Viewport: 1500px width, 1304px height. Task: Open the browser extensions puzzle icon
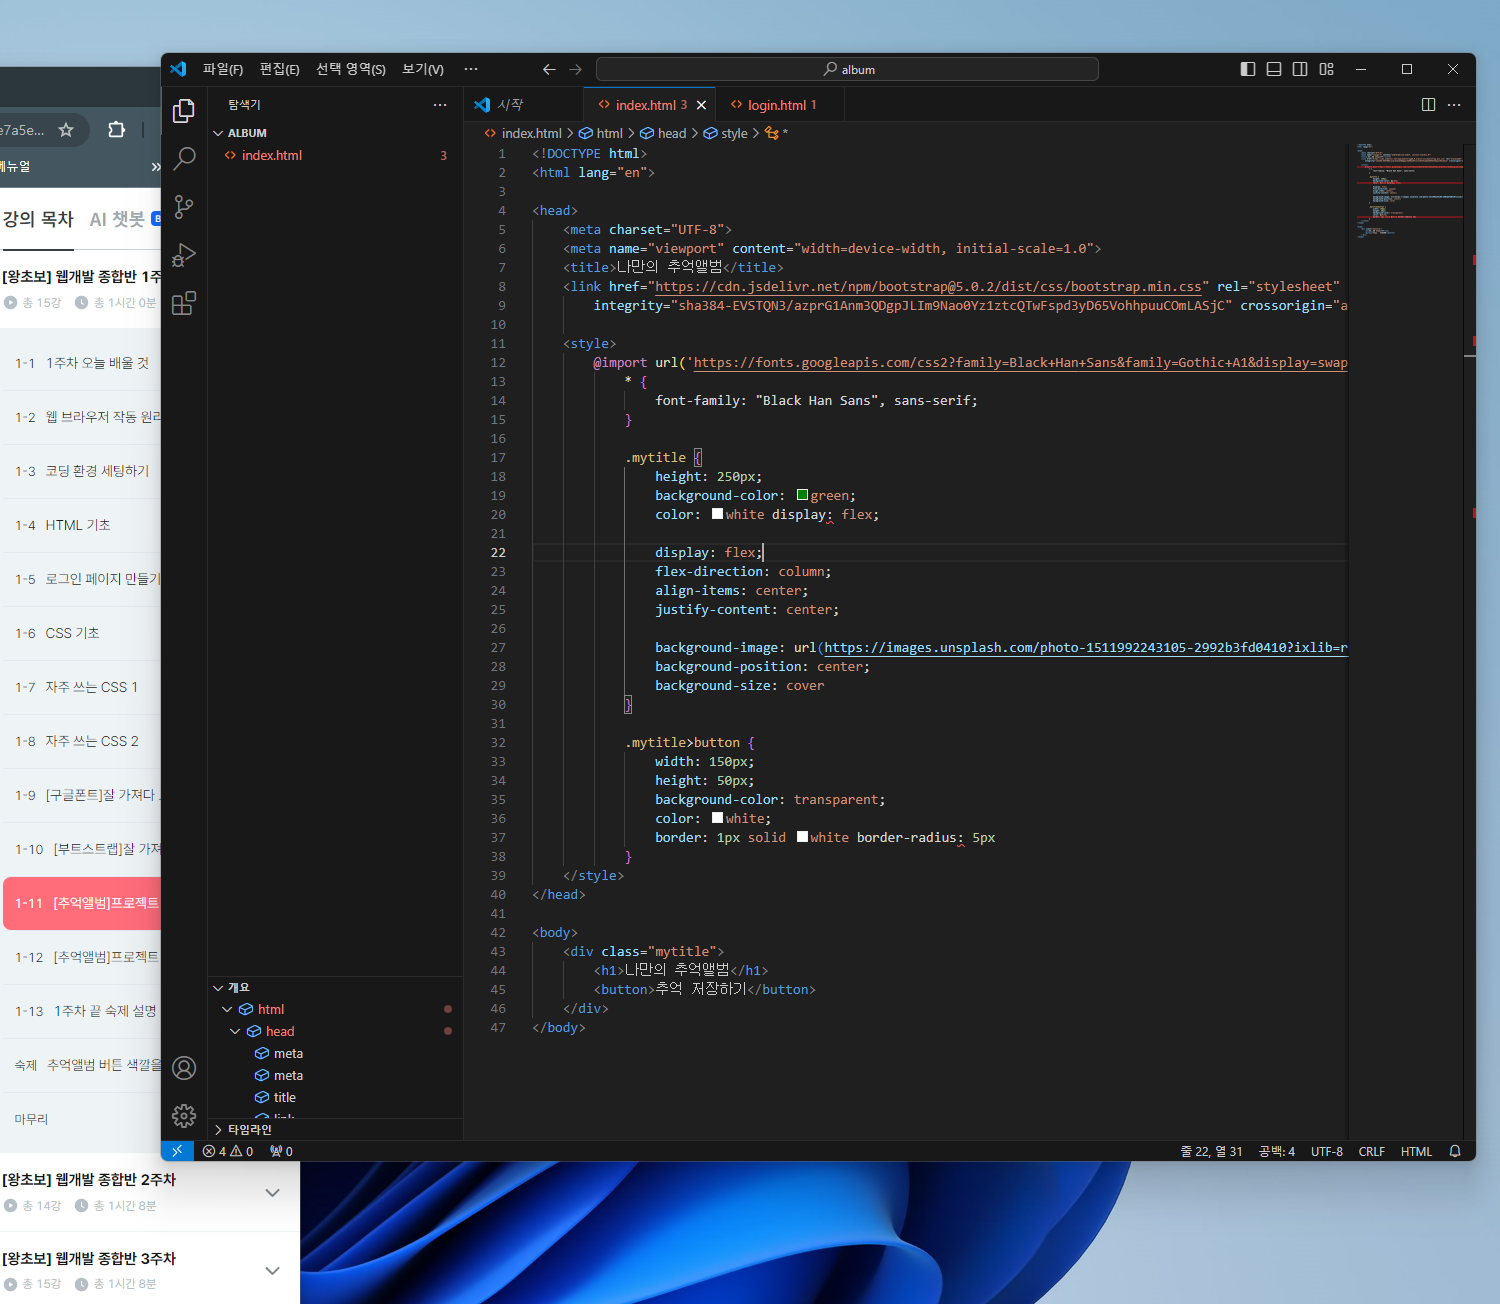(117, 130)
